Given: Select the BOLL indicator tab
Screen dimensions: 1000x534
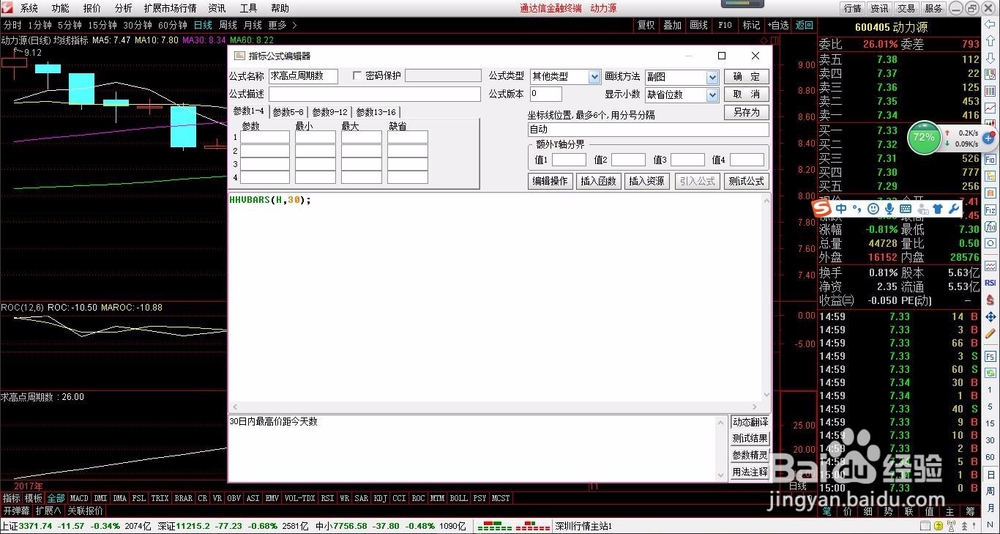Looking at the screenshot, I should (459, 498).
